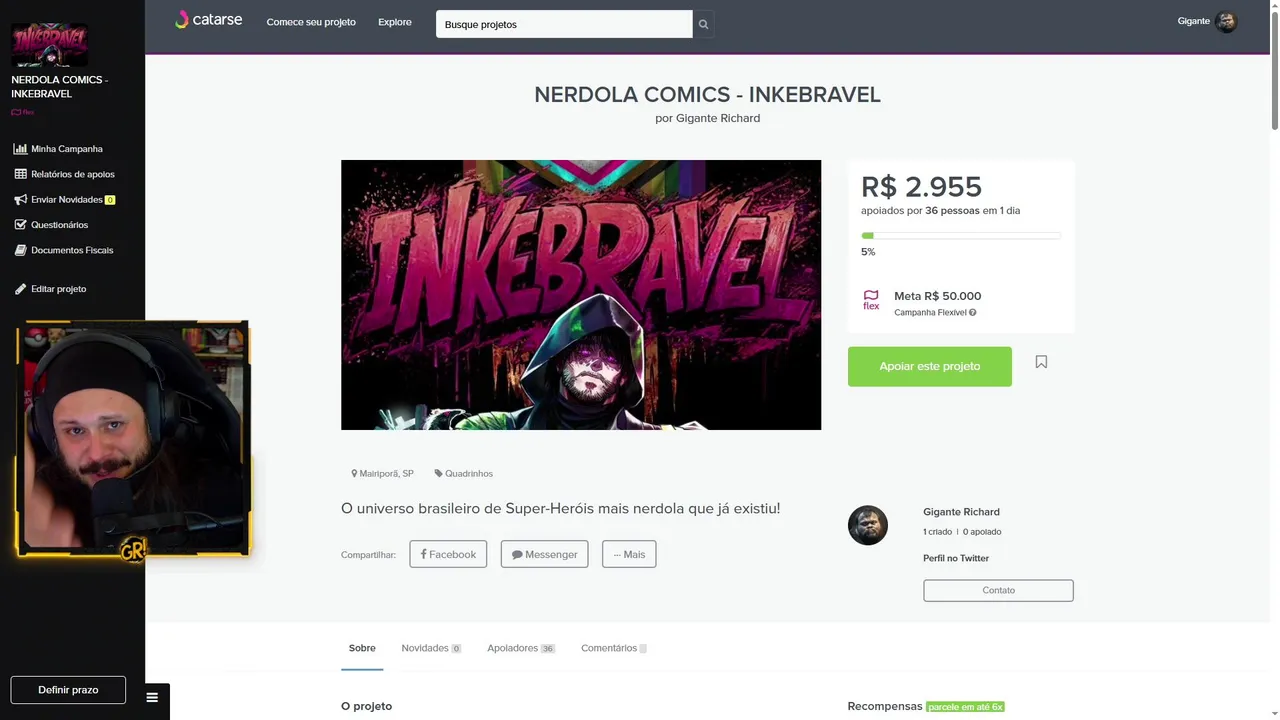Click the Apoiar este projeto button

[930, 366]
